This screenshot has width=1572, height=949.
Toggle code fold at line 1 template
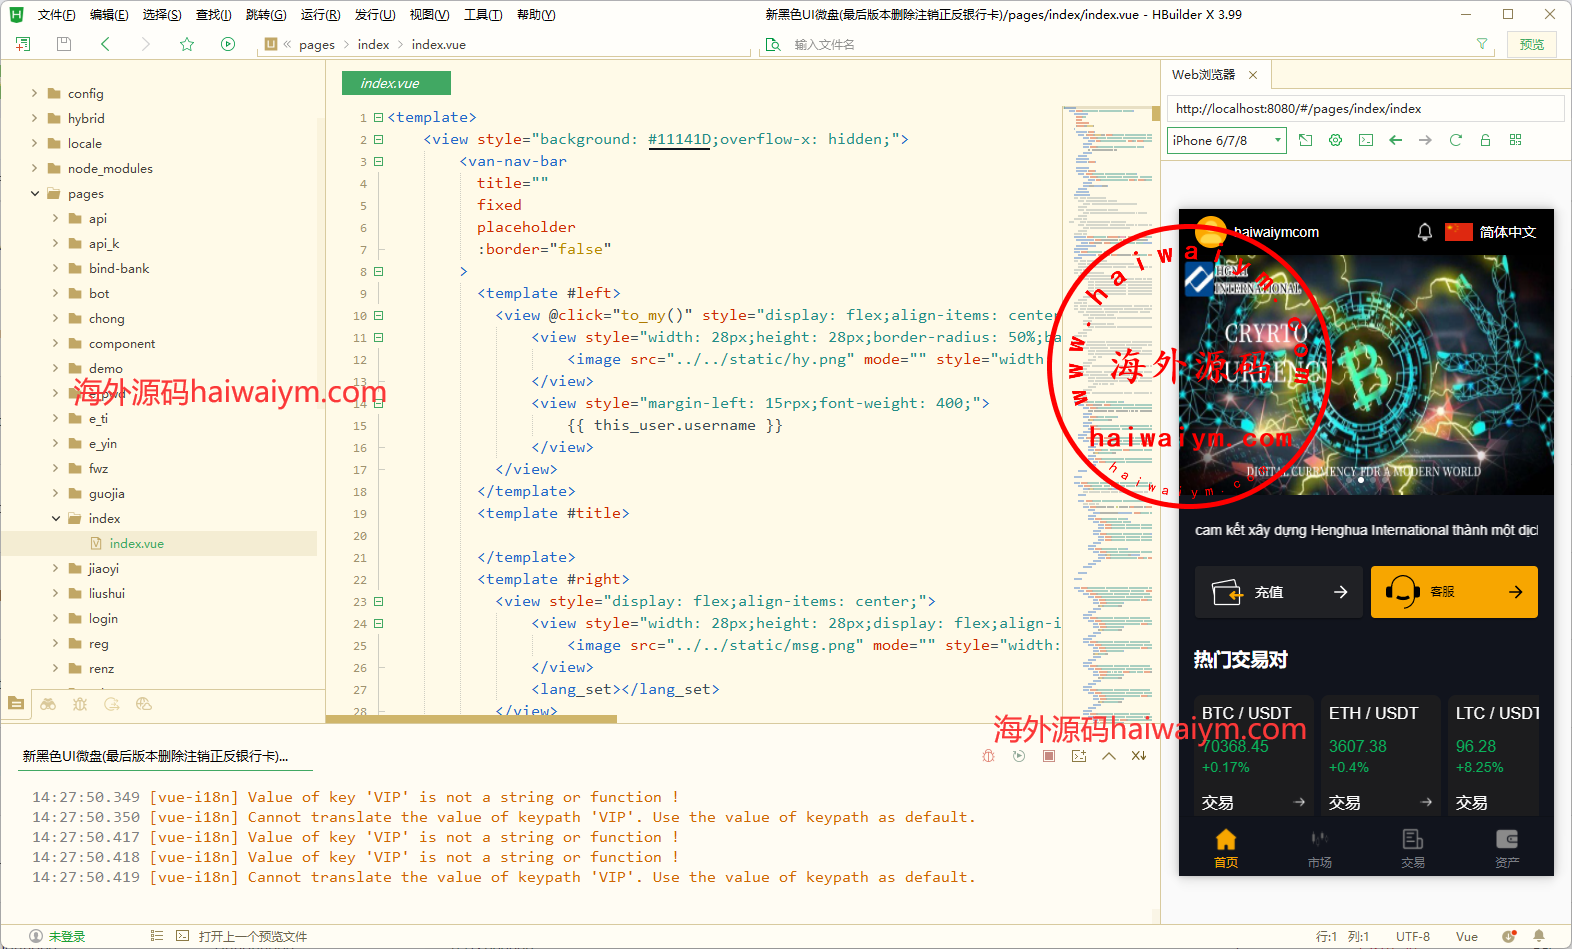pos(379,117)
